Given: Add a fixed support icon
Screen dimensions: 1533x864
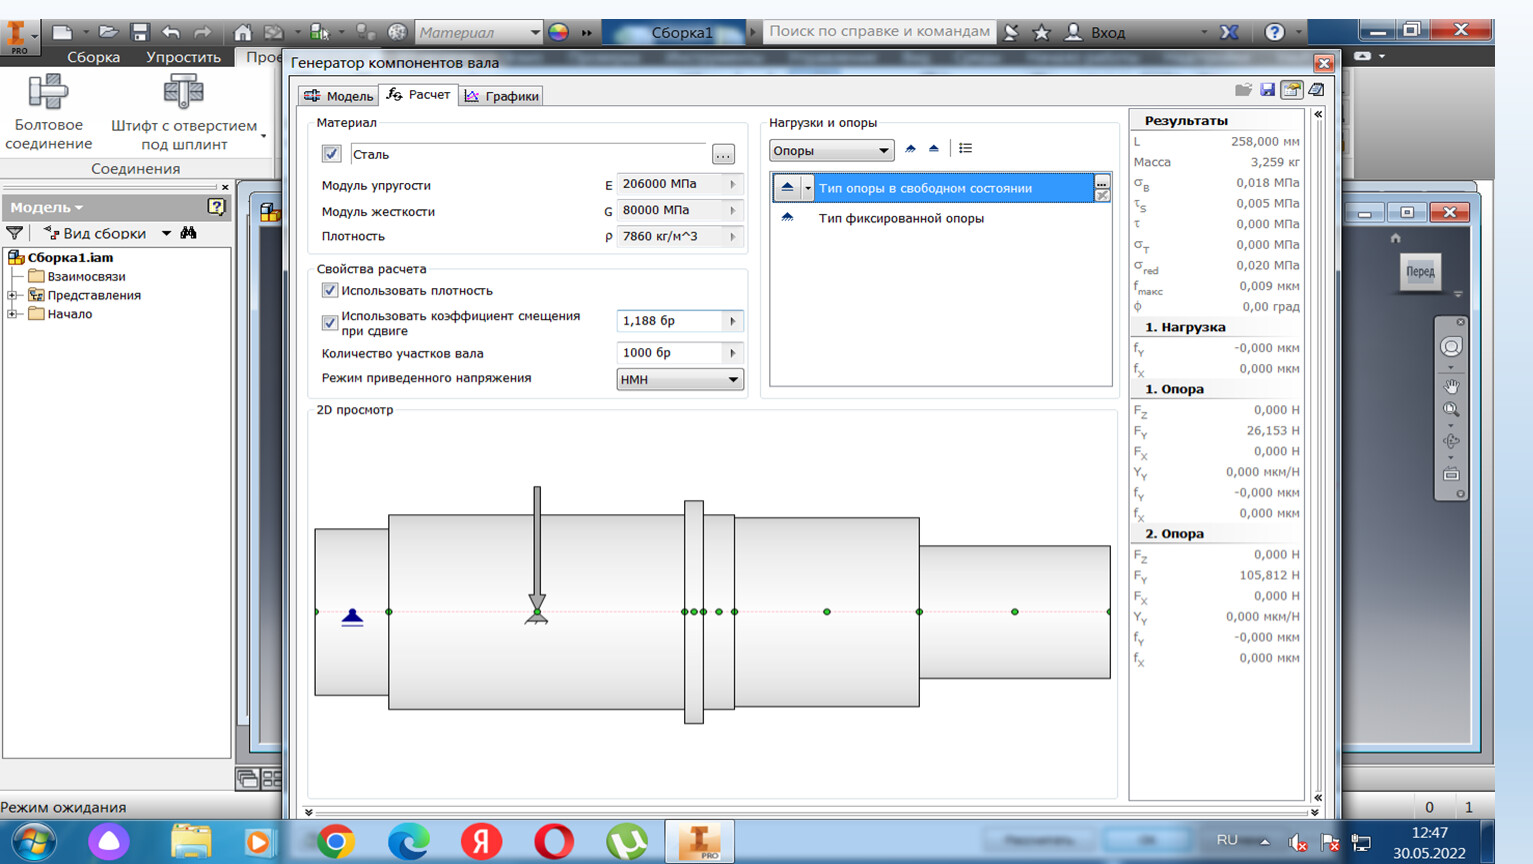Looking at the screenshot, I should pyautogui.click(x=910, y=149).
